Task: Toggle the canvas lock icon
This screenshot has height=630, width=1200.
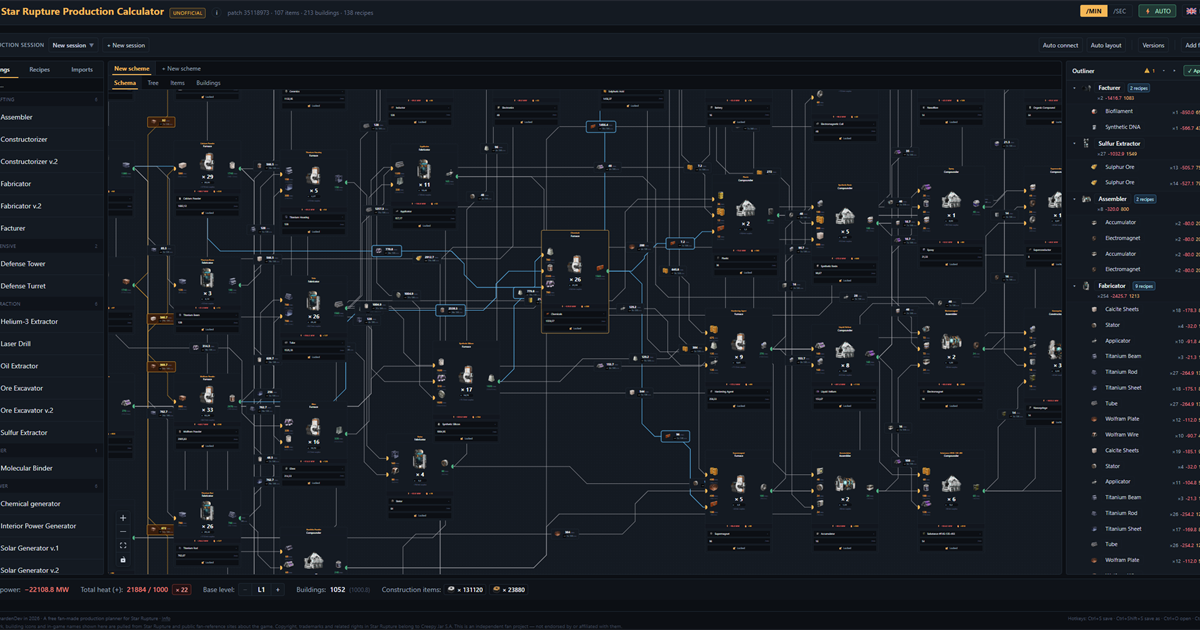Action: [123, 560]
